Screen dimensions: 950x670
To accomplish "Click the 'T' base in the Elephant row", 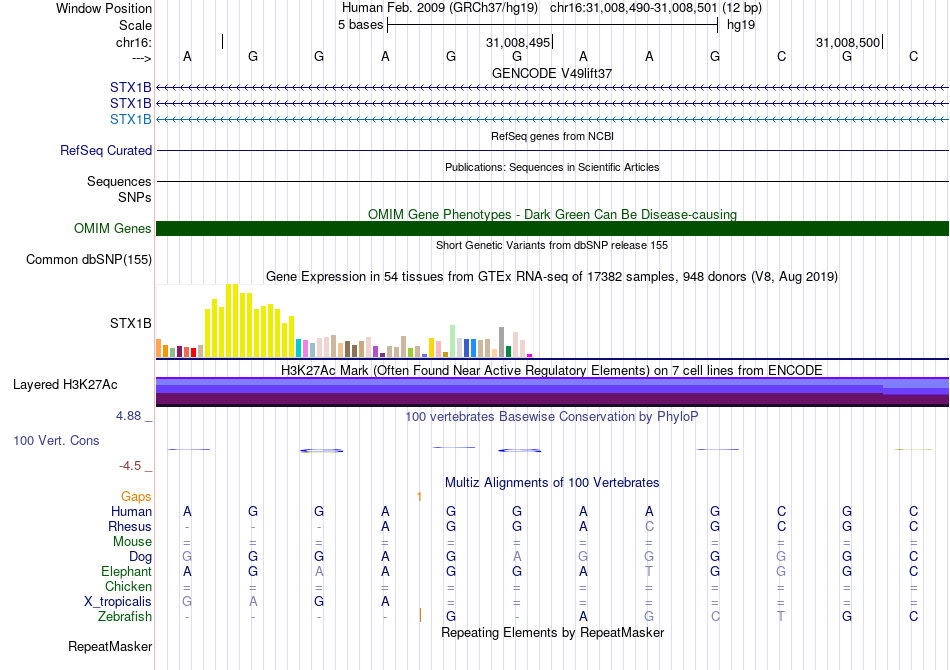I will [649, 571].
